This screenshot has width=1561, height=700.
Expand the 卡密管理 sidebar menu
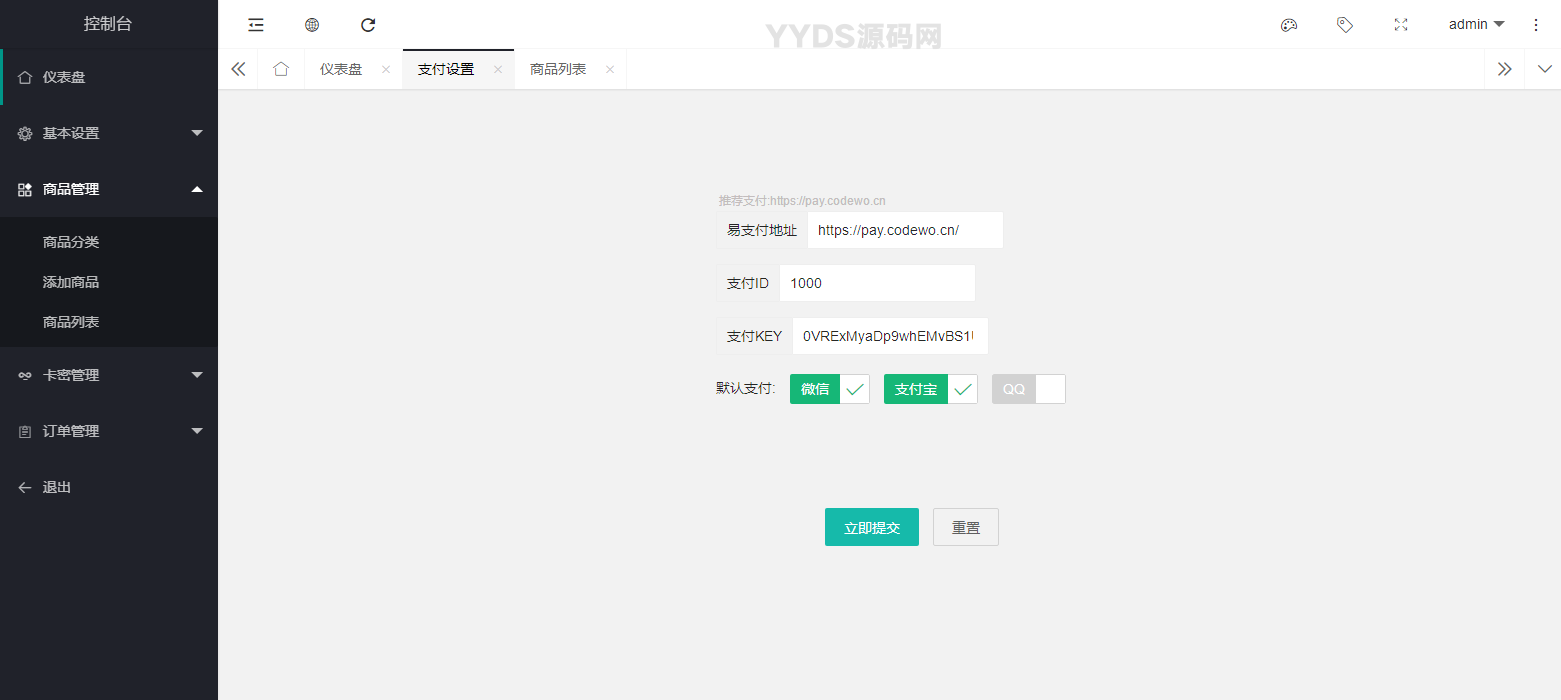(x=109, y=375)
